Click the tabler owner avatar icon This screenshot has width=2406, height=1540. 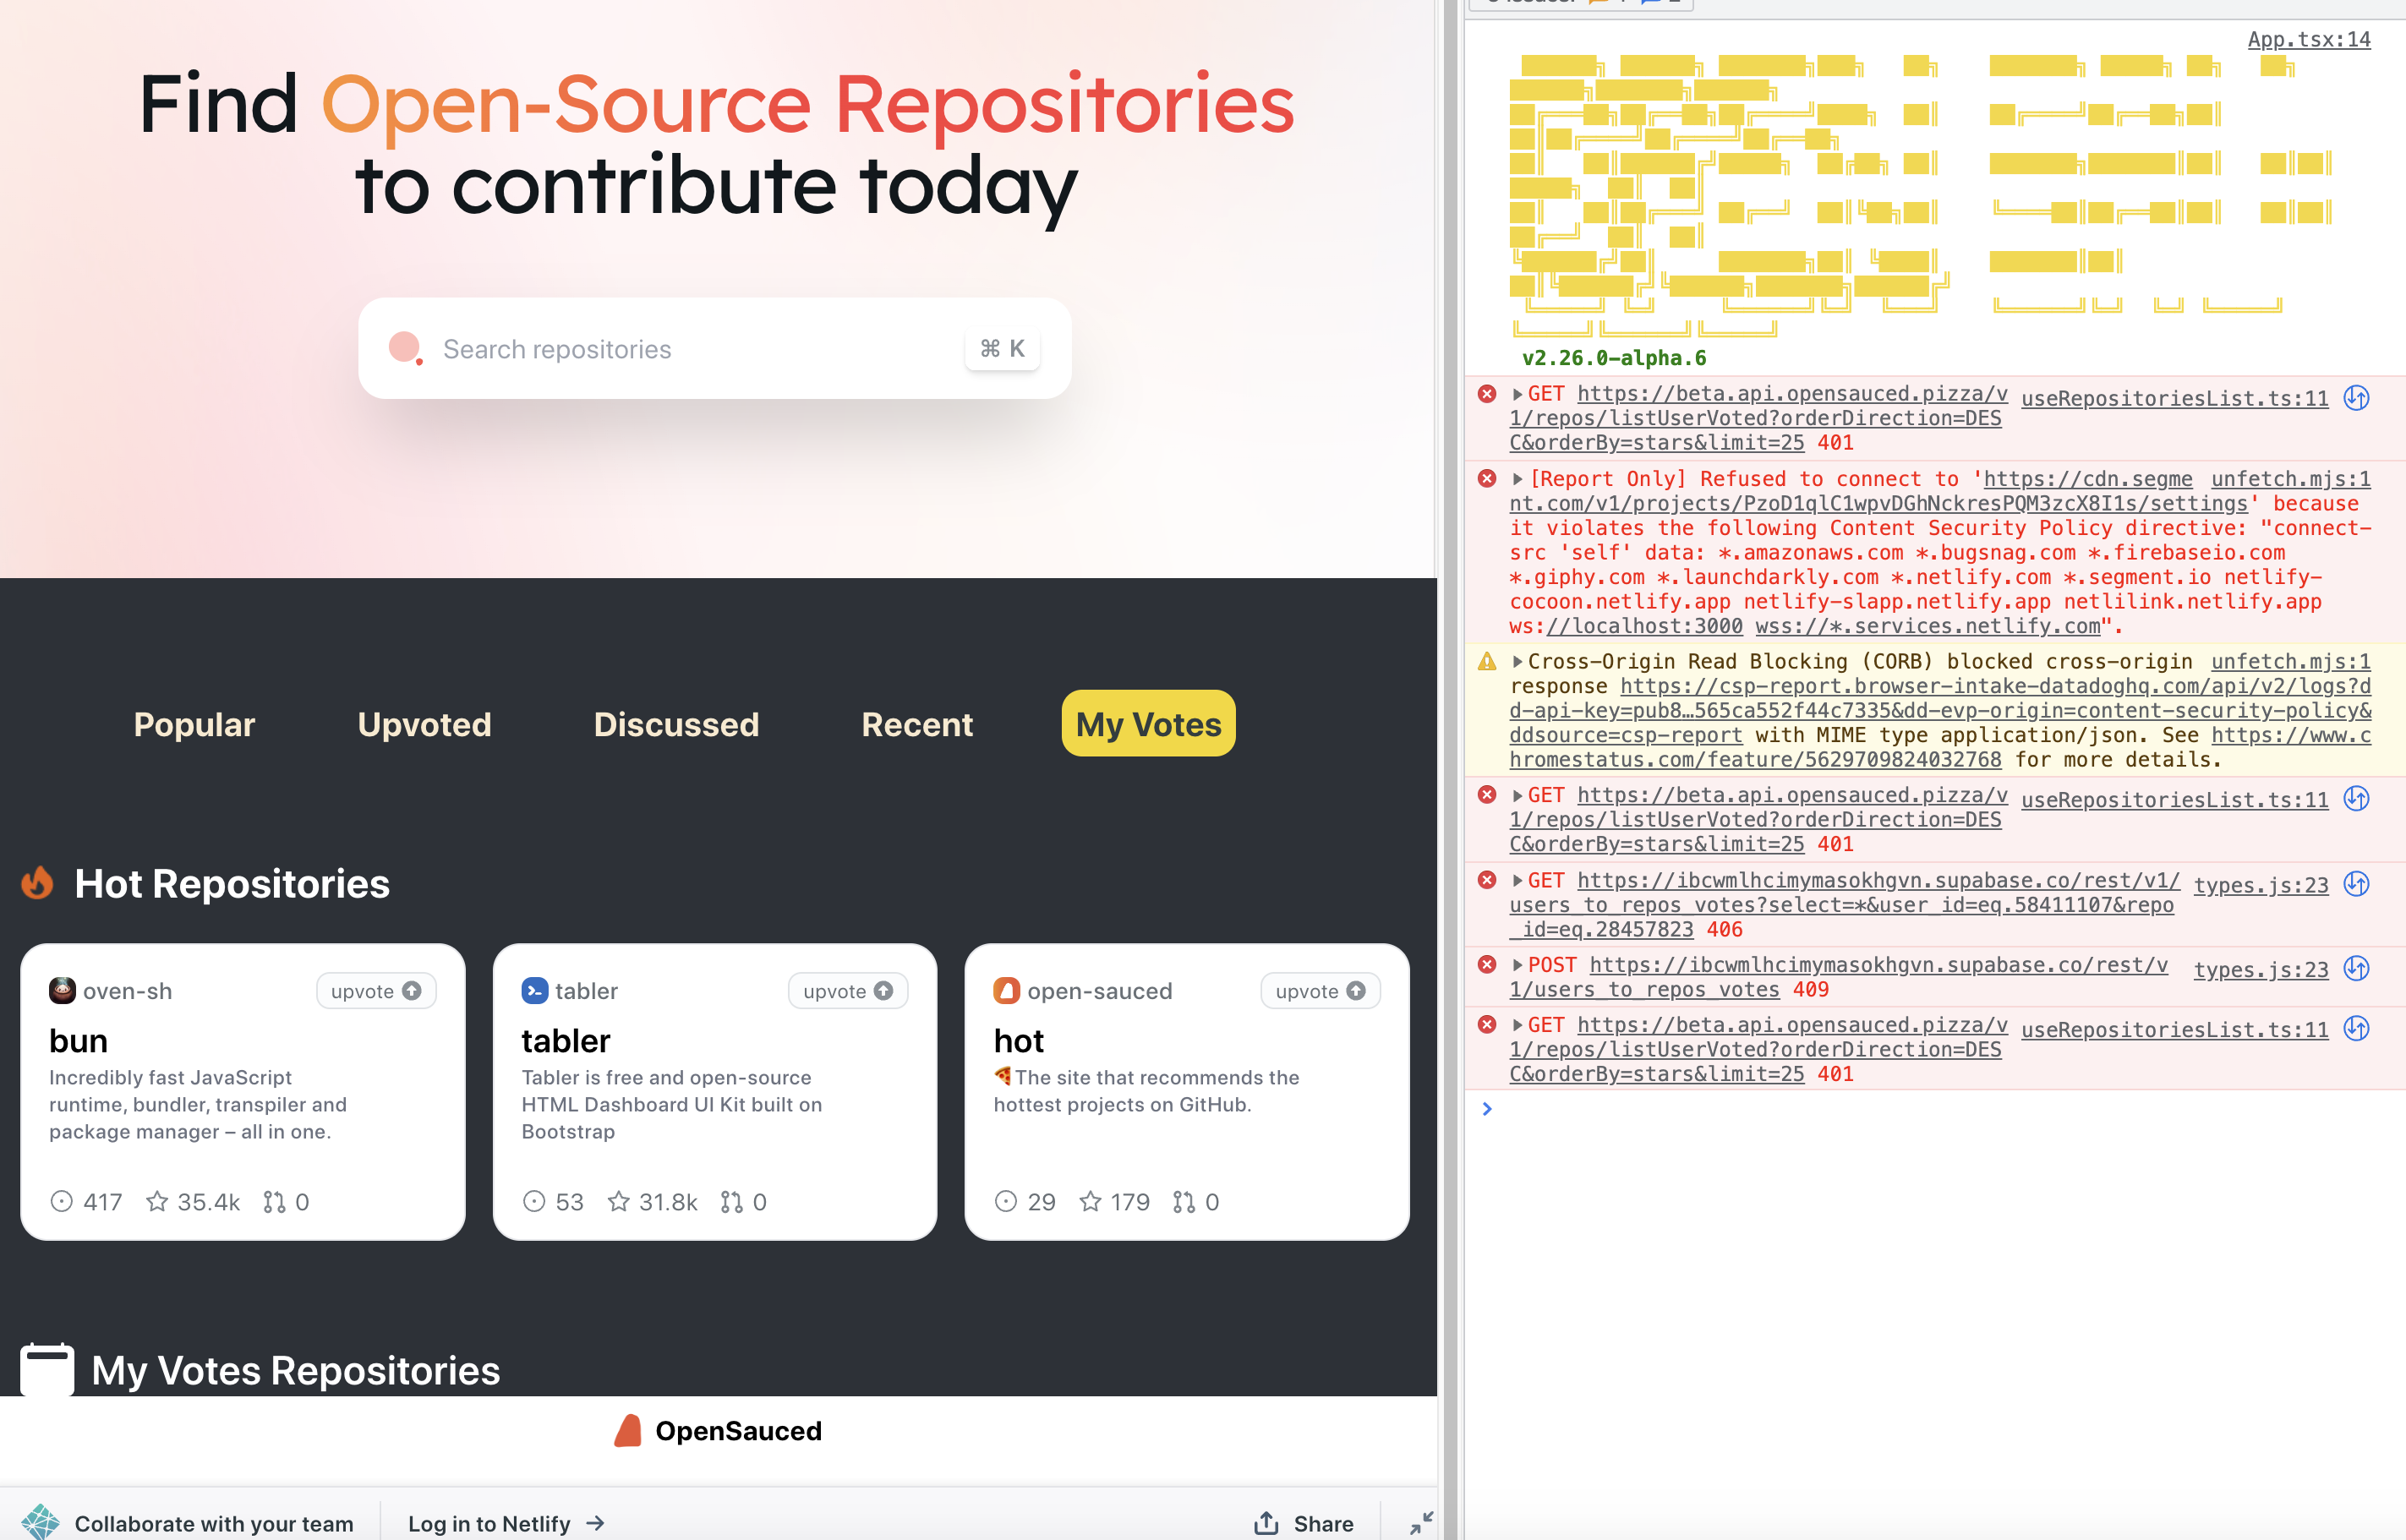pos(535,990)
